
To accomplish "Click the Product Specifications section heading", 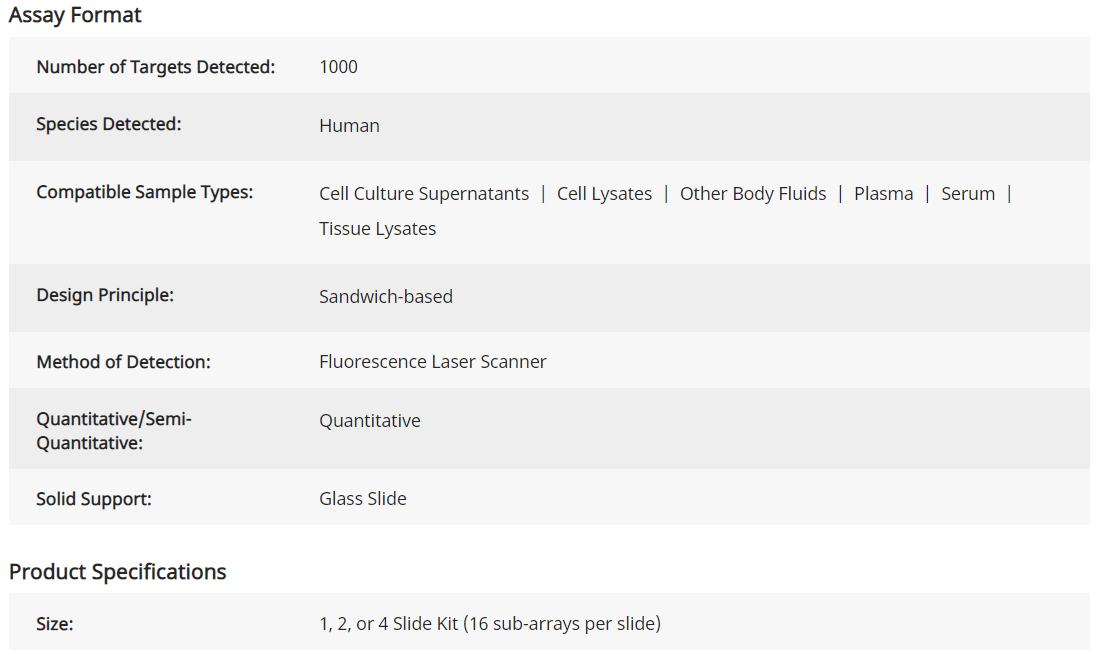I will [x=117, y=572].
